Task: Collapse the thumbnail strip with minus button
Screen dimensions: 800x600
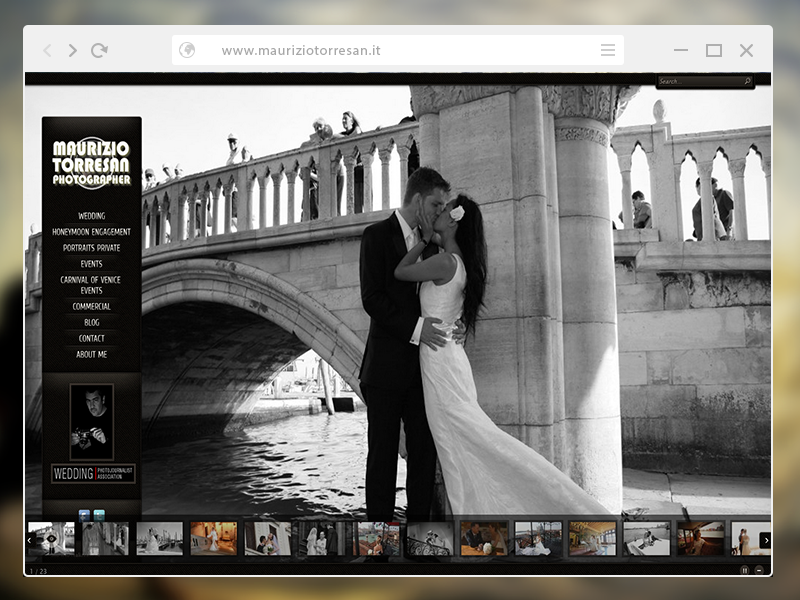Action: point(759,570)
